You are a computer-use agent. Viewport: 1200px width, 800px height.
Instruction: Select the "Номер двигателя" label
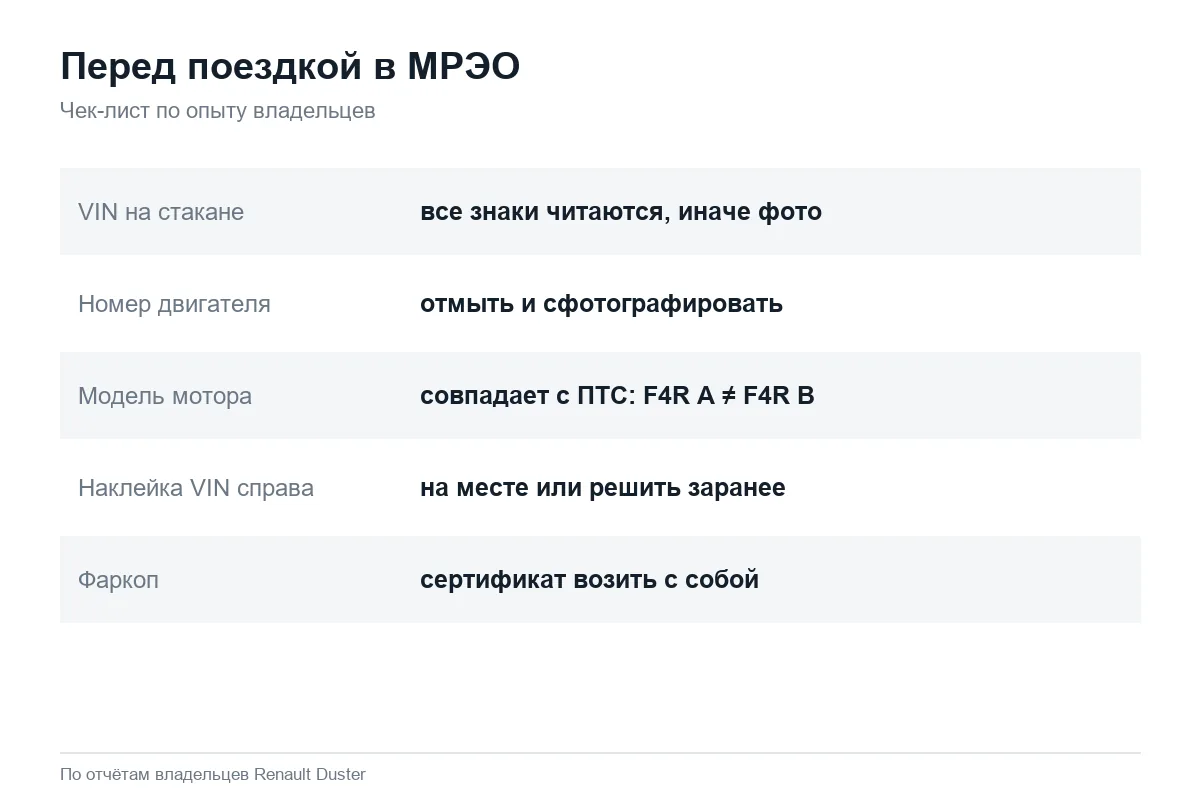(x=174, y=304)
